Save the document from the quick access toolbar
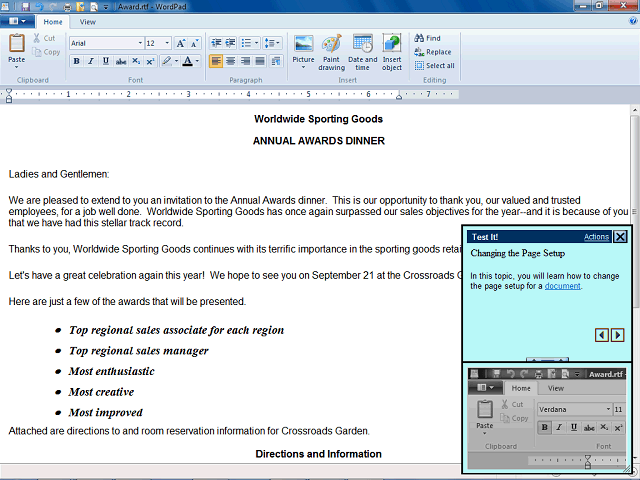The height and width of the screenshot is (480, 640). [25, 7]
